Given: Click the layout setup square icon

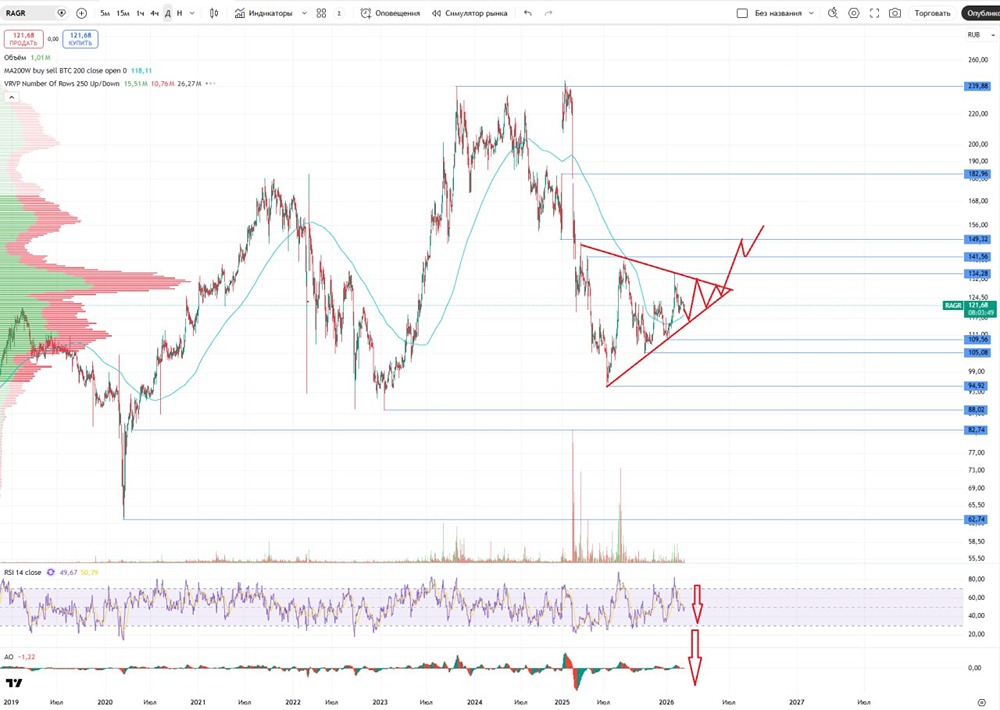Looking at the screenshot, I should 742,13.
